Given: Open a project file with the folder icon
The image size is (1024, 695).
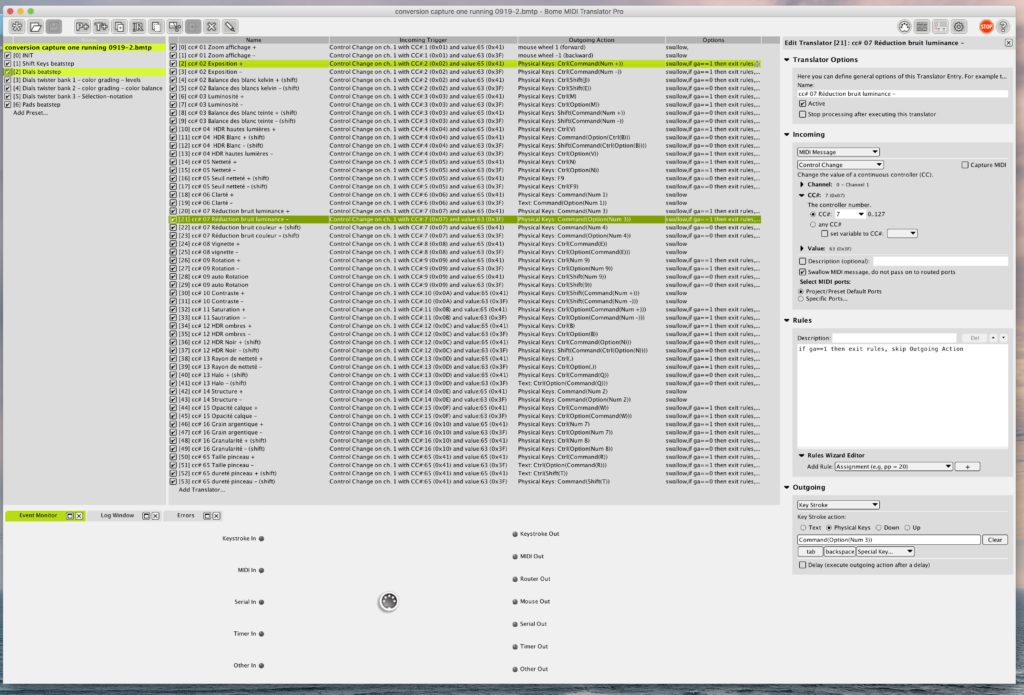Looking at the screenshot, I should (35, 27).
